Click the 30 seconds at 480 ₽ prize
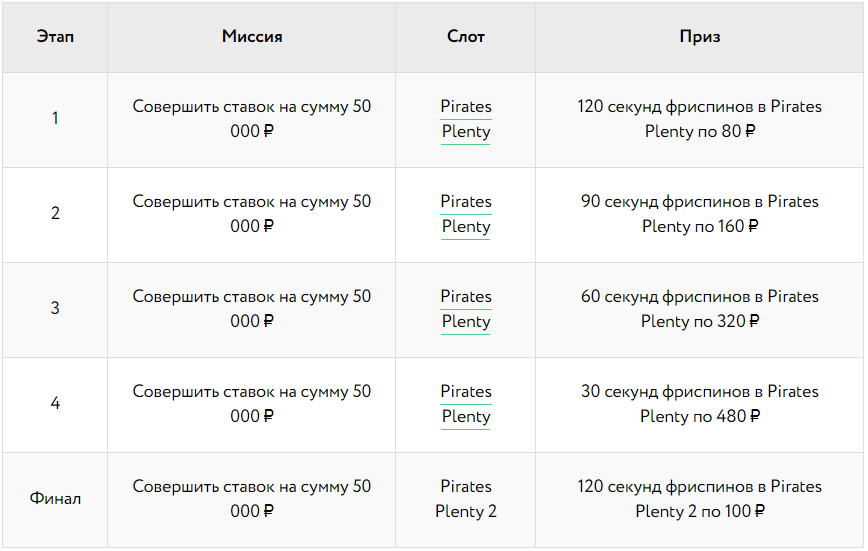The width and height of the screenshot is (868, 551). [700, 404]
